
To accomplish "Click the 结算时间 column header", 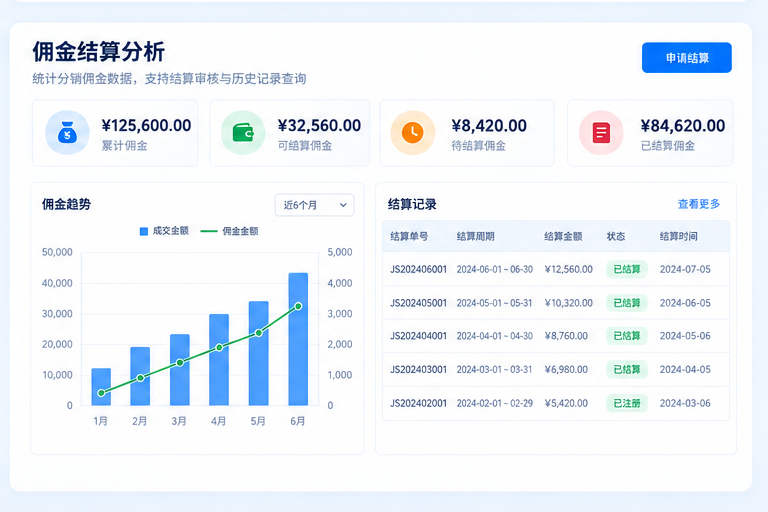I will pyautogui.click(x=678, y=237).
